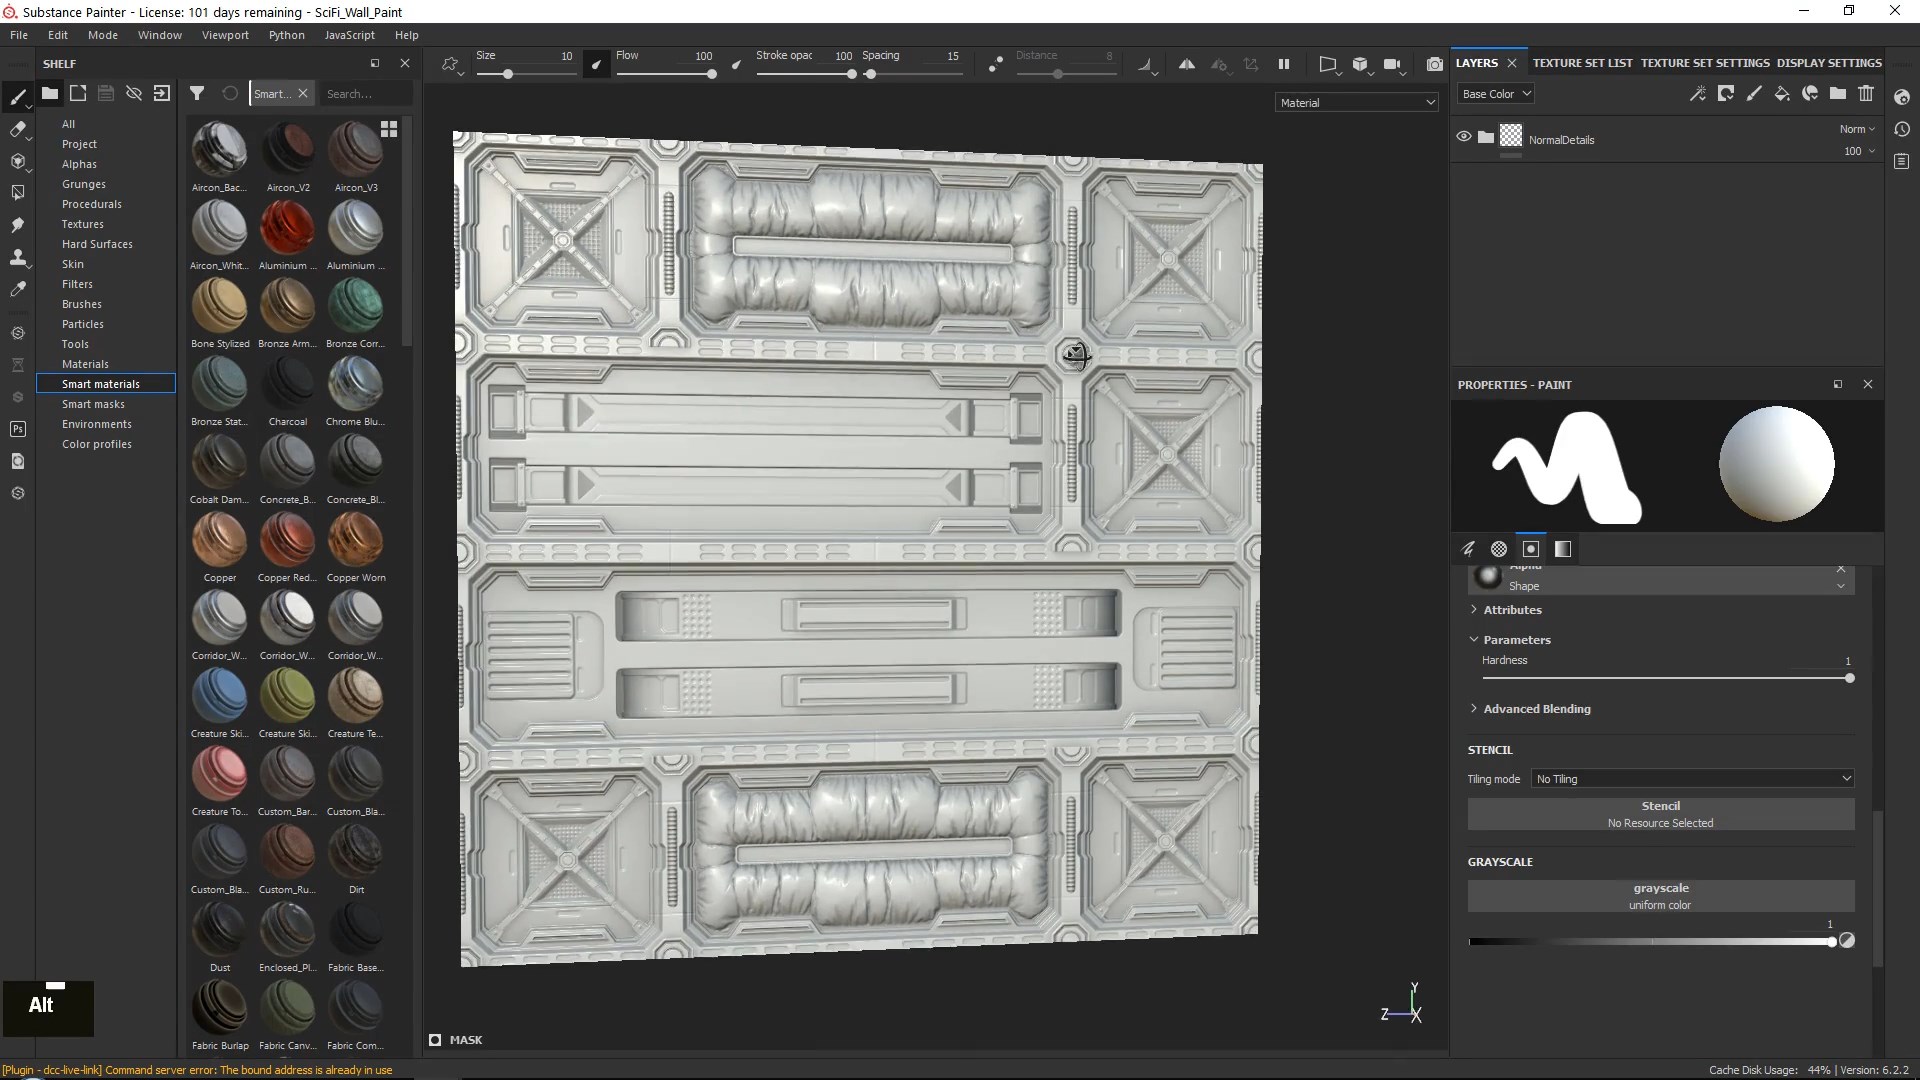Open the layer opacity 100 dropdown

pyautogui.click(x=1859, y=151)
